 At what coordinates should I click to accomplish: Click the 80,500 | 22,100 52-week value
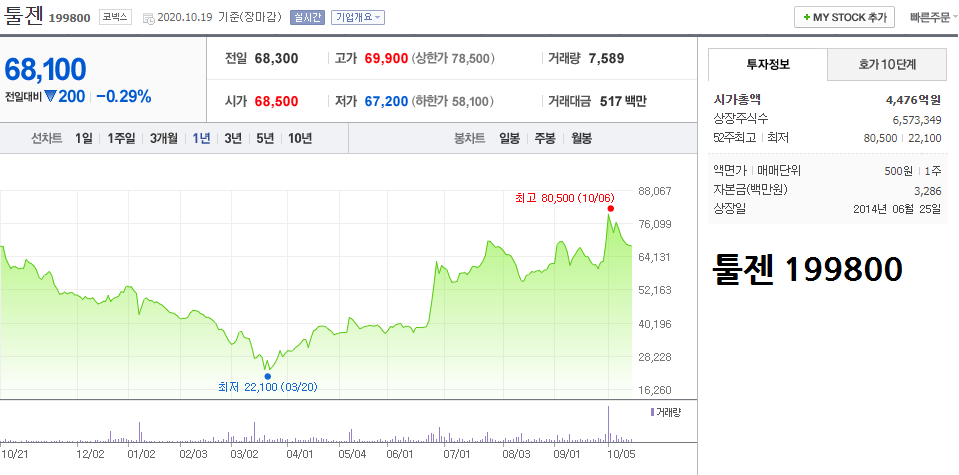903,139
